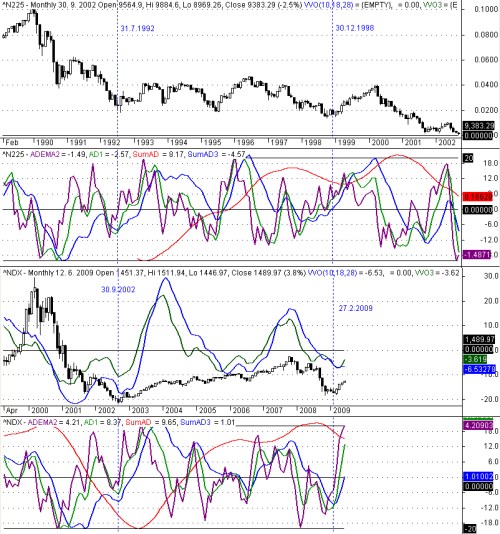Click the 30.9.2002 date marker label

pos(118,289)
